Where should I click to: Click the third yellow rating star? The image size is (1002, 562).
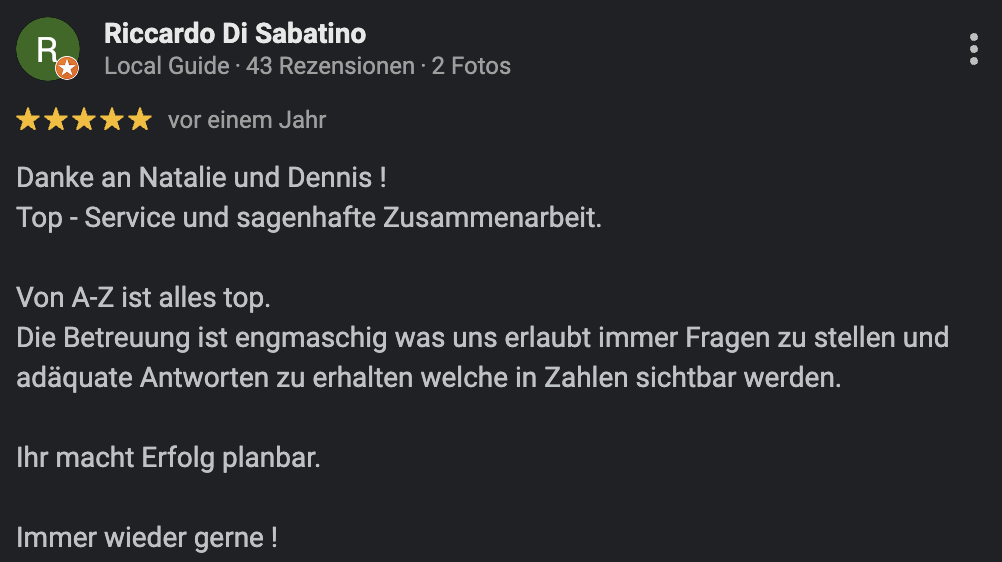click(x=84, y=121)
